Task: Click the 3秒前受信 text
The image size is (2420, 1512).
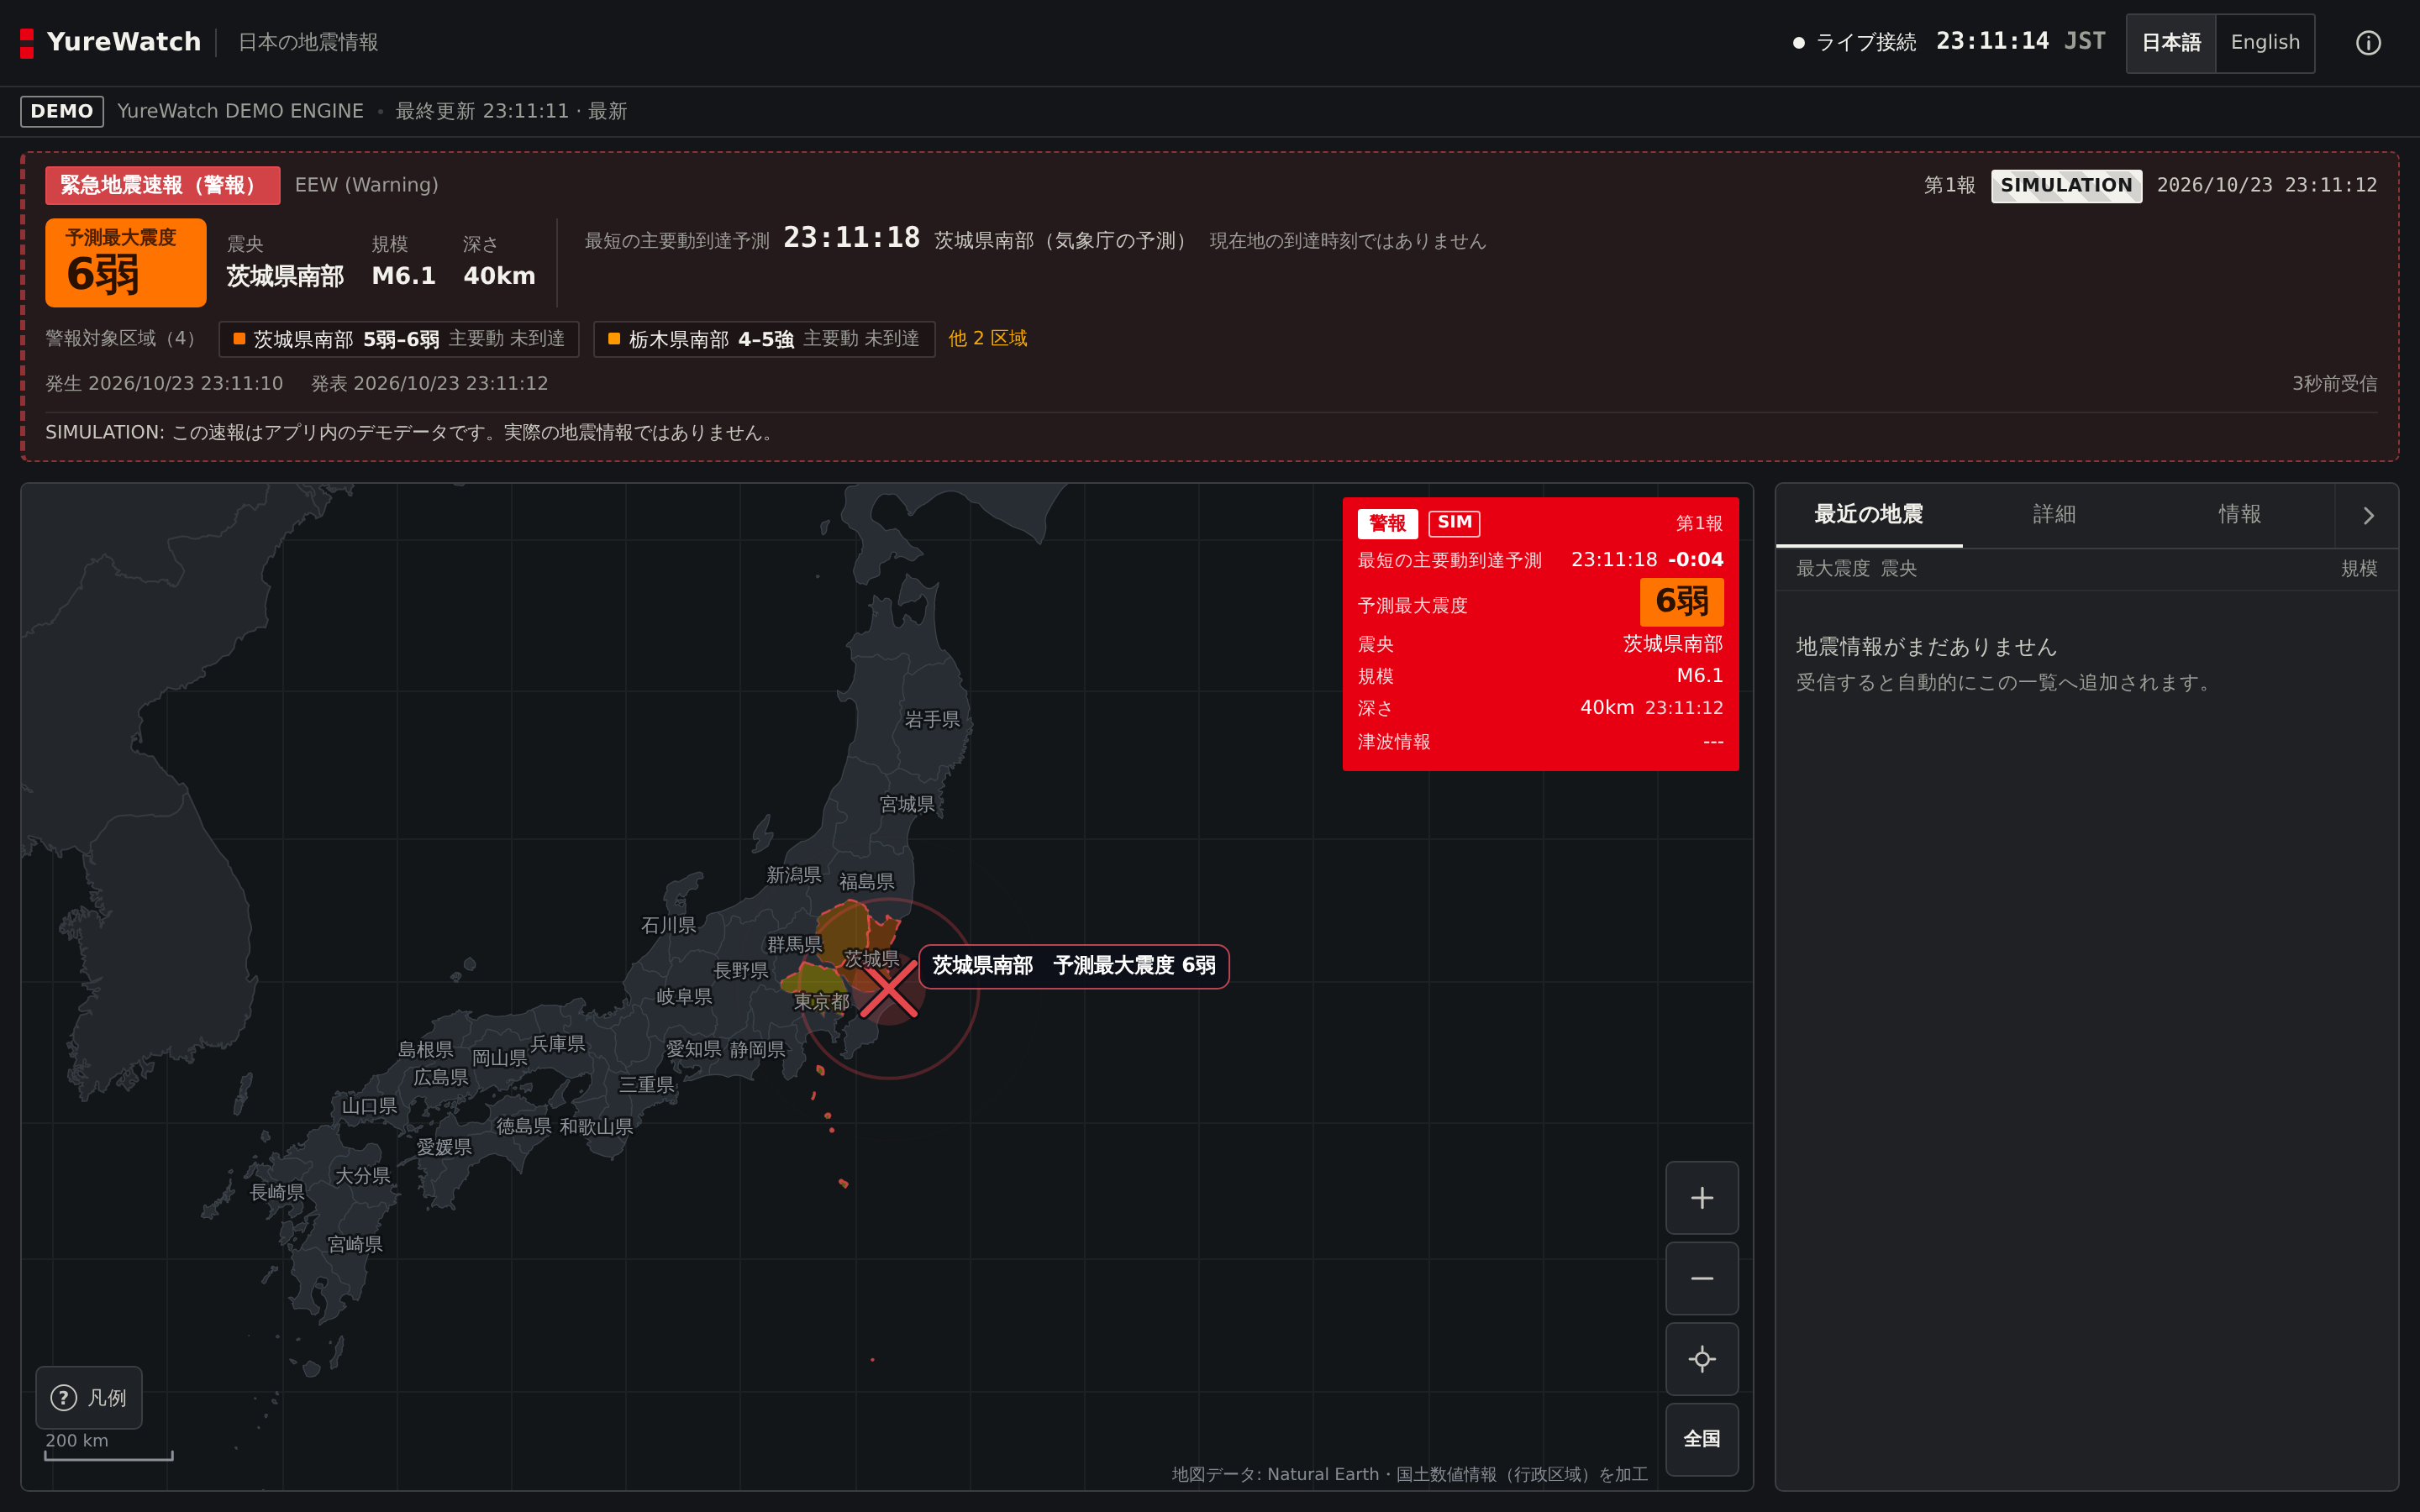Action: pos(2334,384)
